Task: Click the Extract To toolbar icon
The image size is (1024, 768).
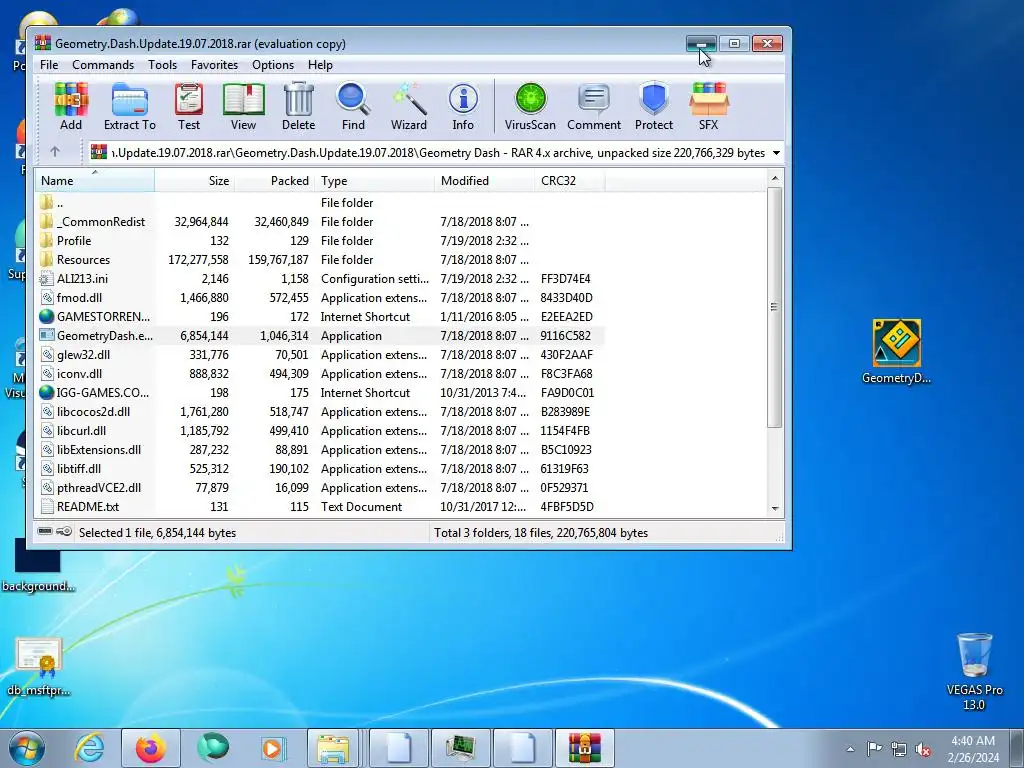Action: tap(129, 106)
